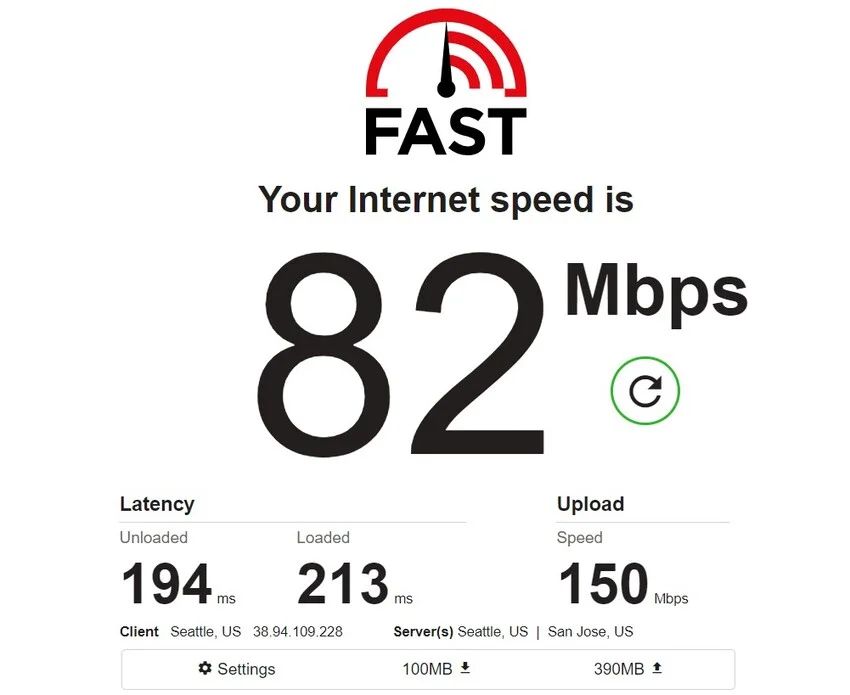Open the Settings button
The image size is (850, 695).
tap(237, 668)
